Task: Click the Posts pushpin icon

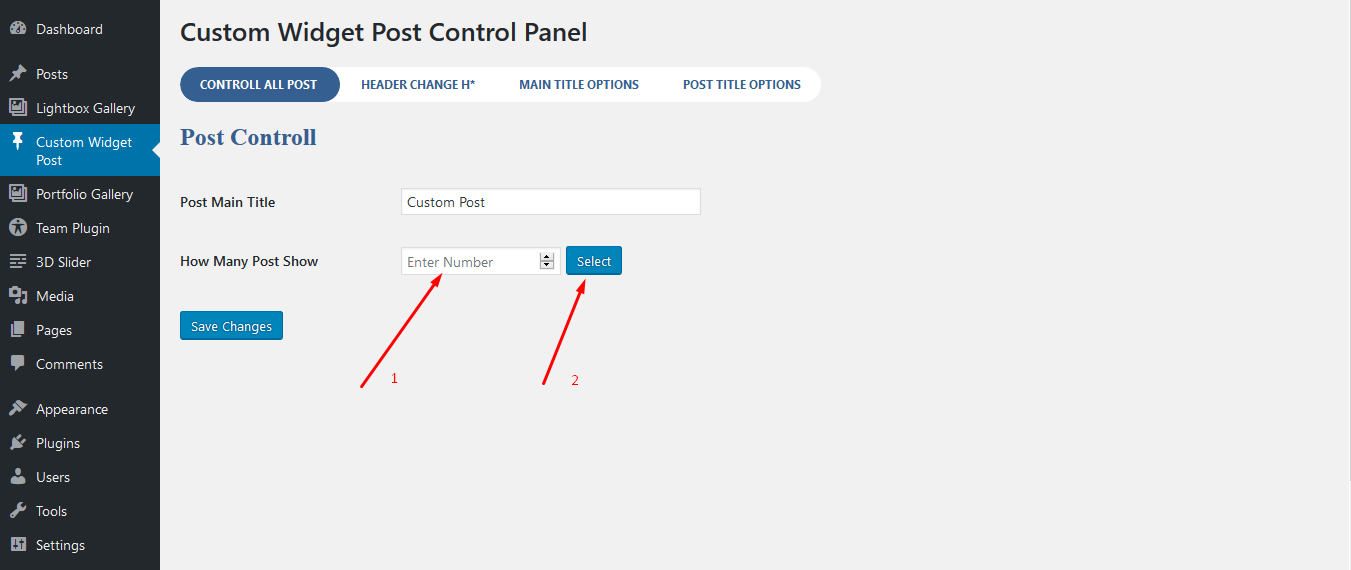Action: 18,74
